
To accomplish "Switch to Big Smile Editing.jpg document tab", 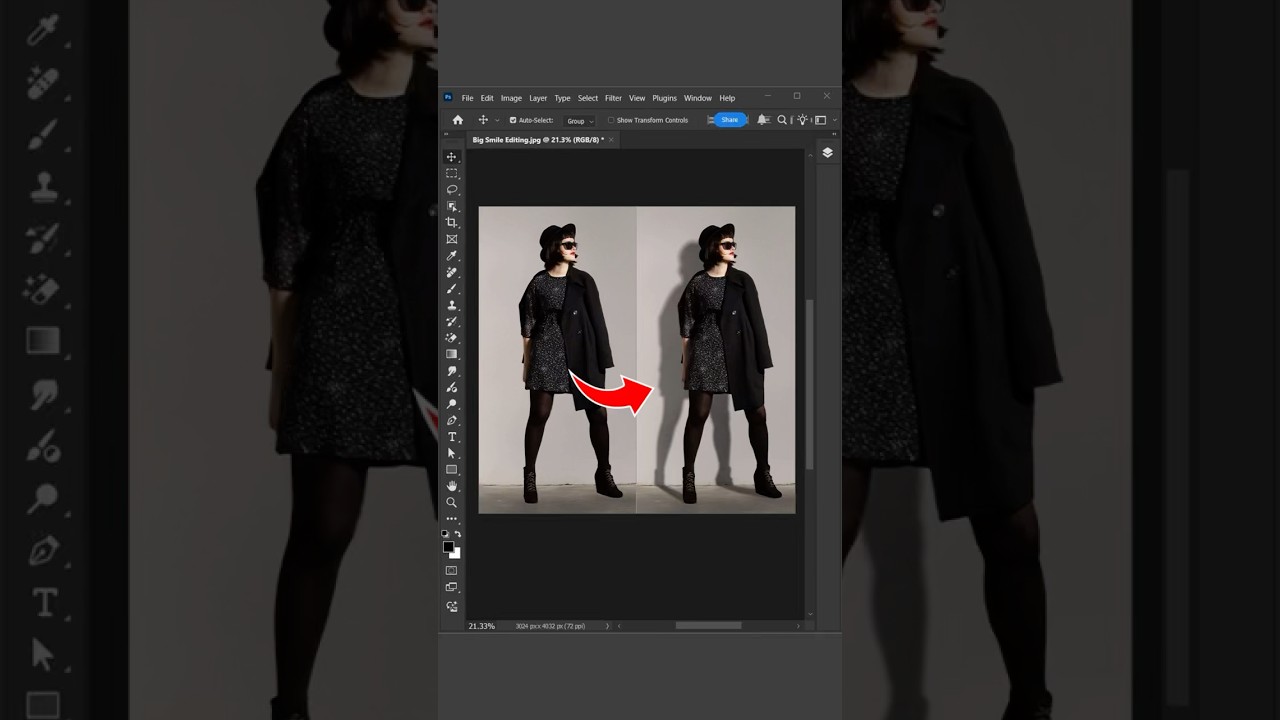I will click(x=538, y=140).
